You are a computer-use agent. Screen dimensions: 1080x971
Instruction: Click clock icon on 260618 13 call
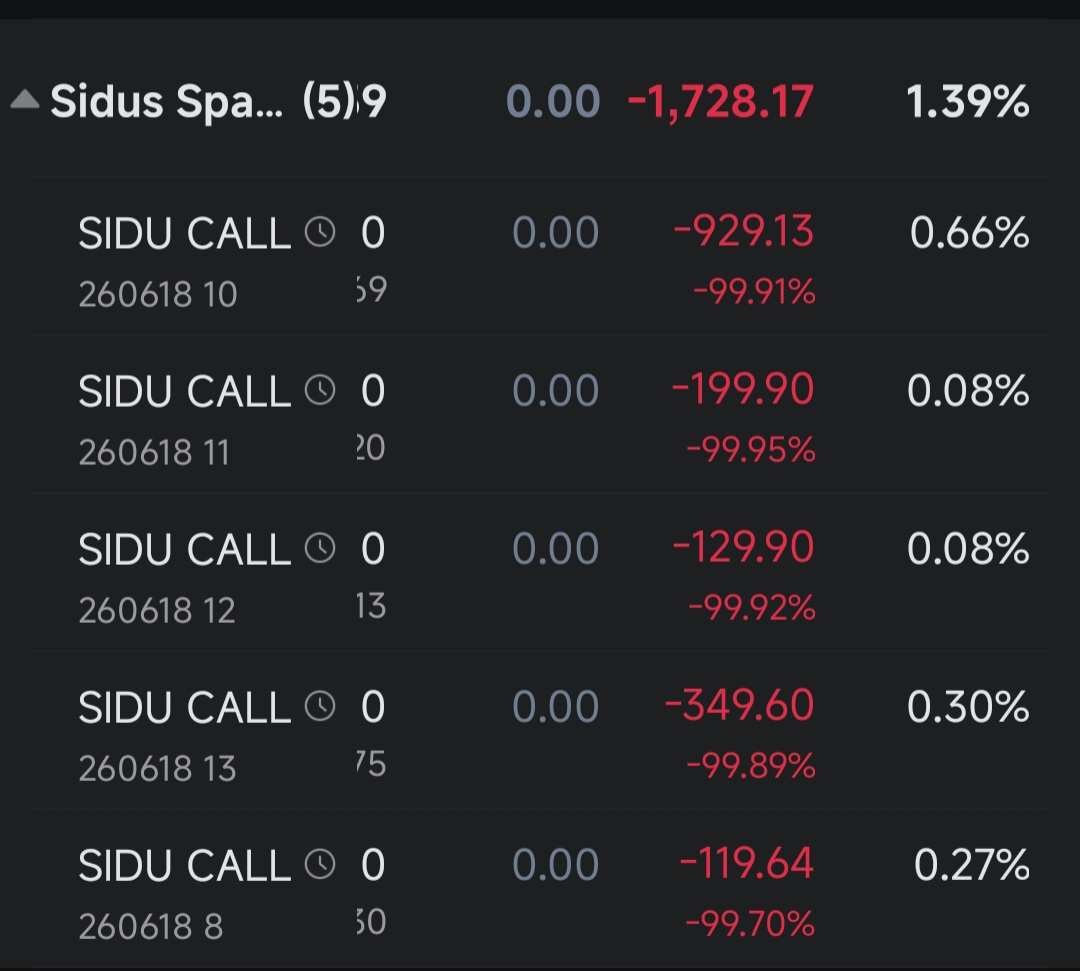point(320,706)
